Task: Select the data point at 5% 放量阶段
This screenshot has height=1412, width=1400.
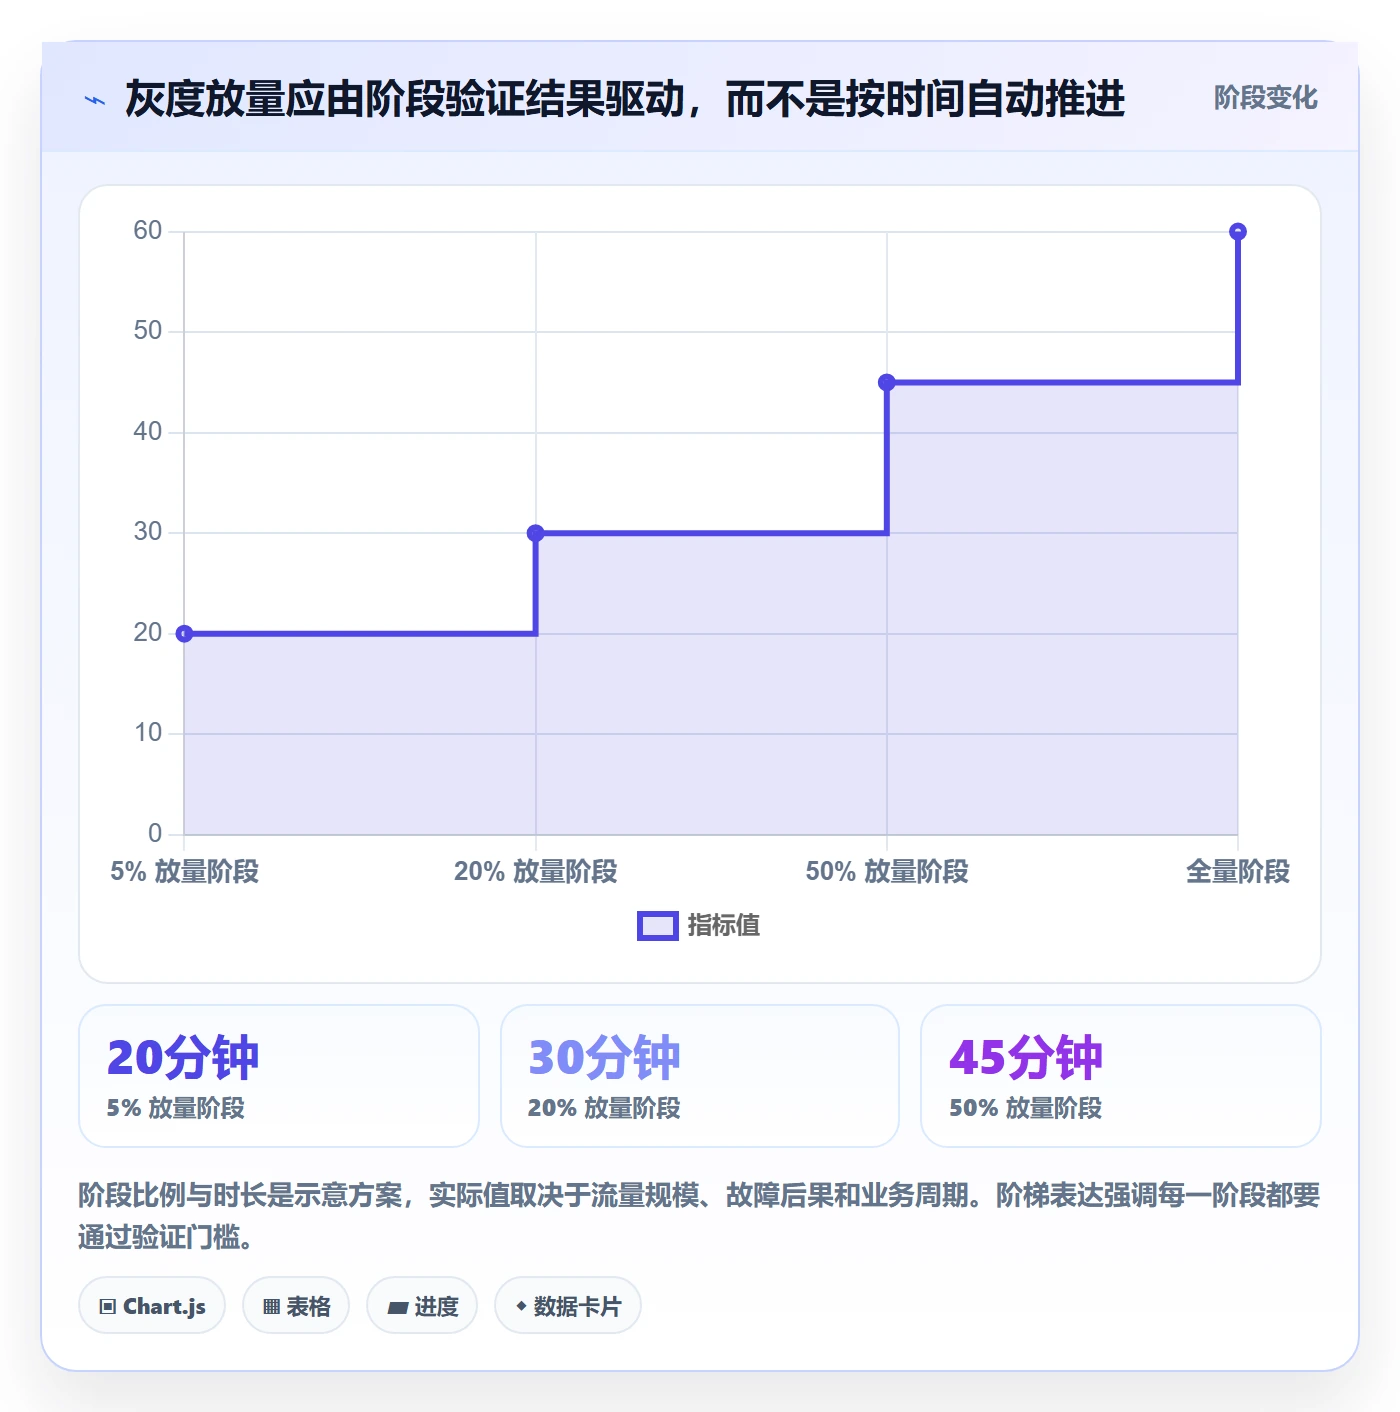Action: pos(184,634)
